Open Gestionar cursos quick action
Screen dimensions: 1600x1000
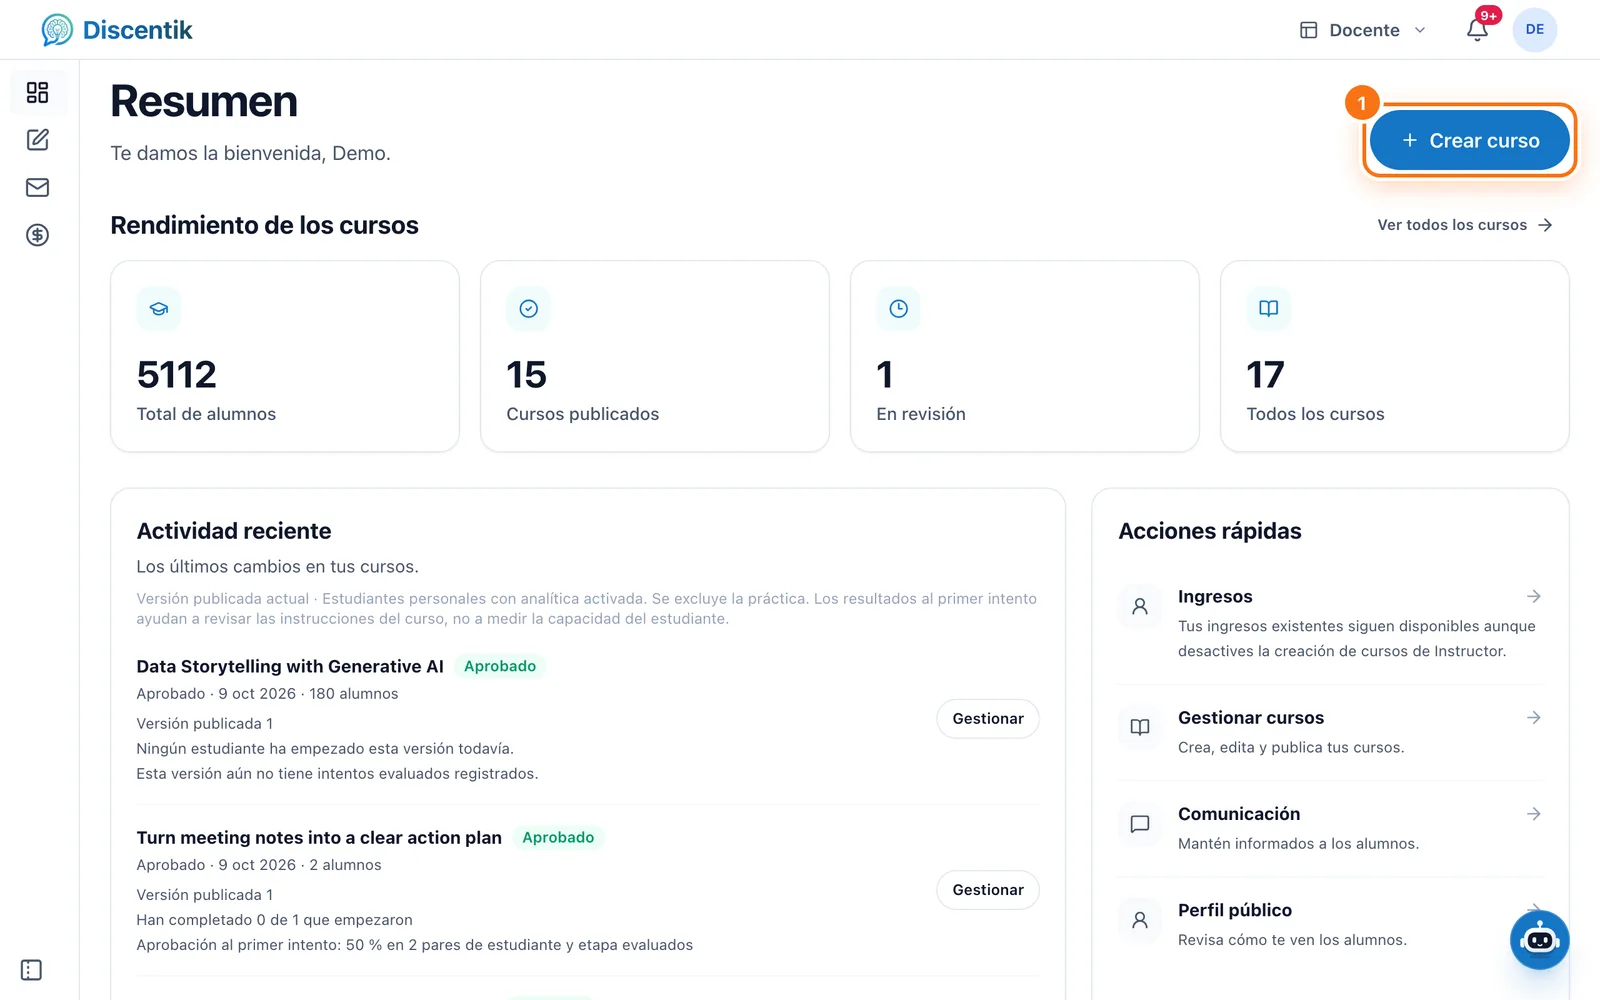point(1330,732)
